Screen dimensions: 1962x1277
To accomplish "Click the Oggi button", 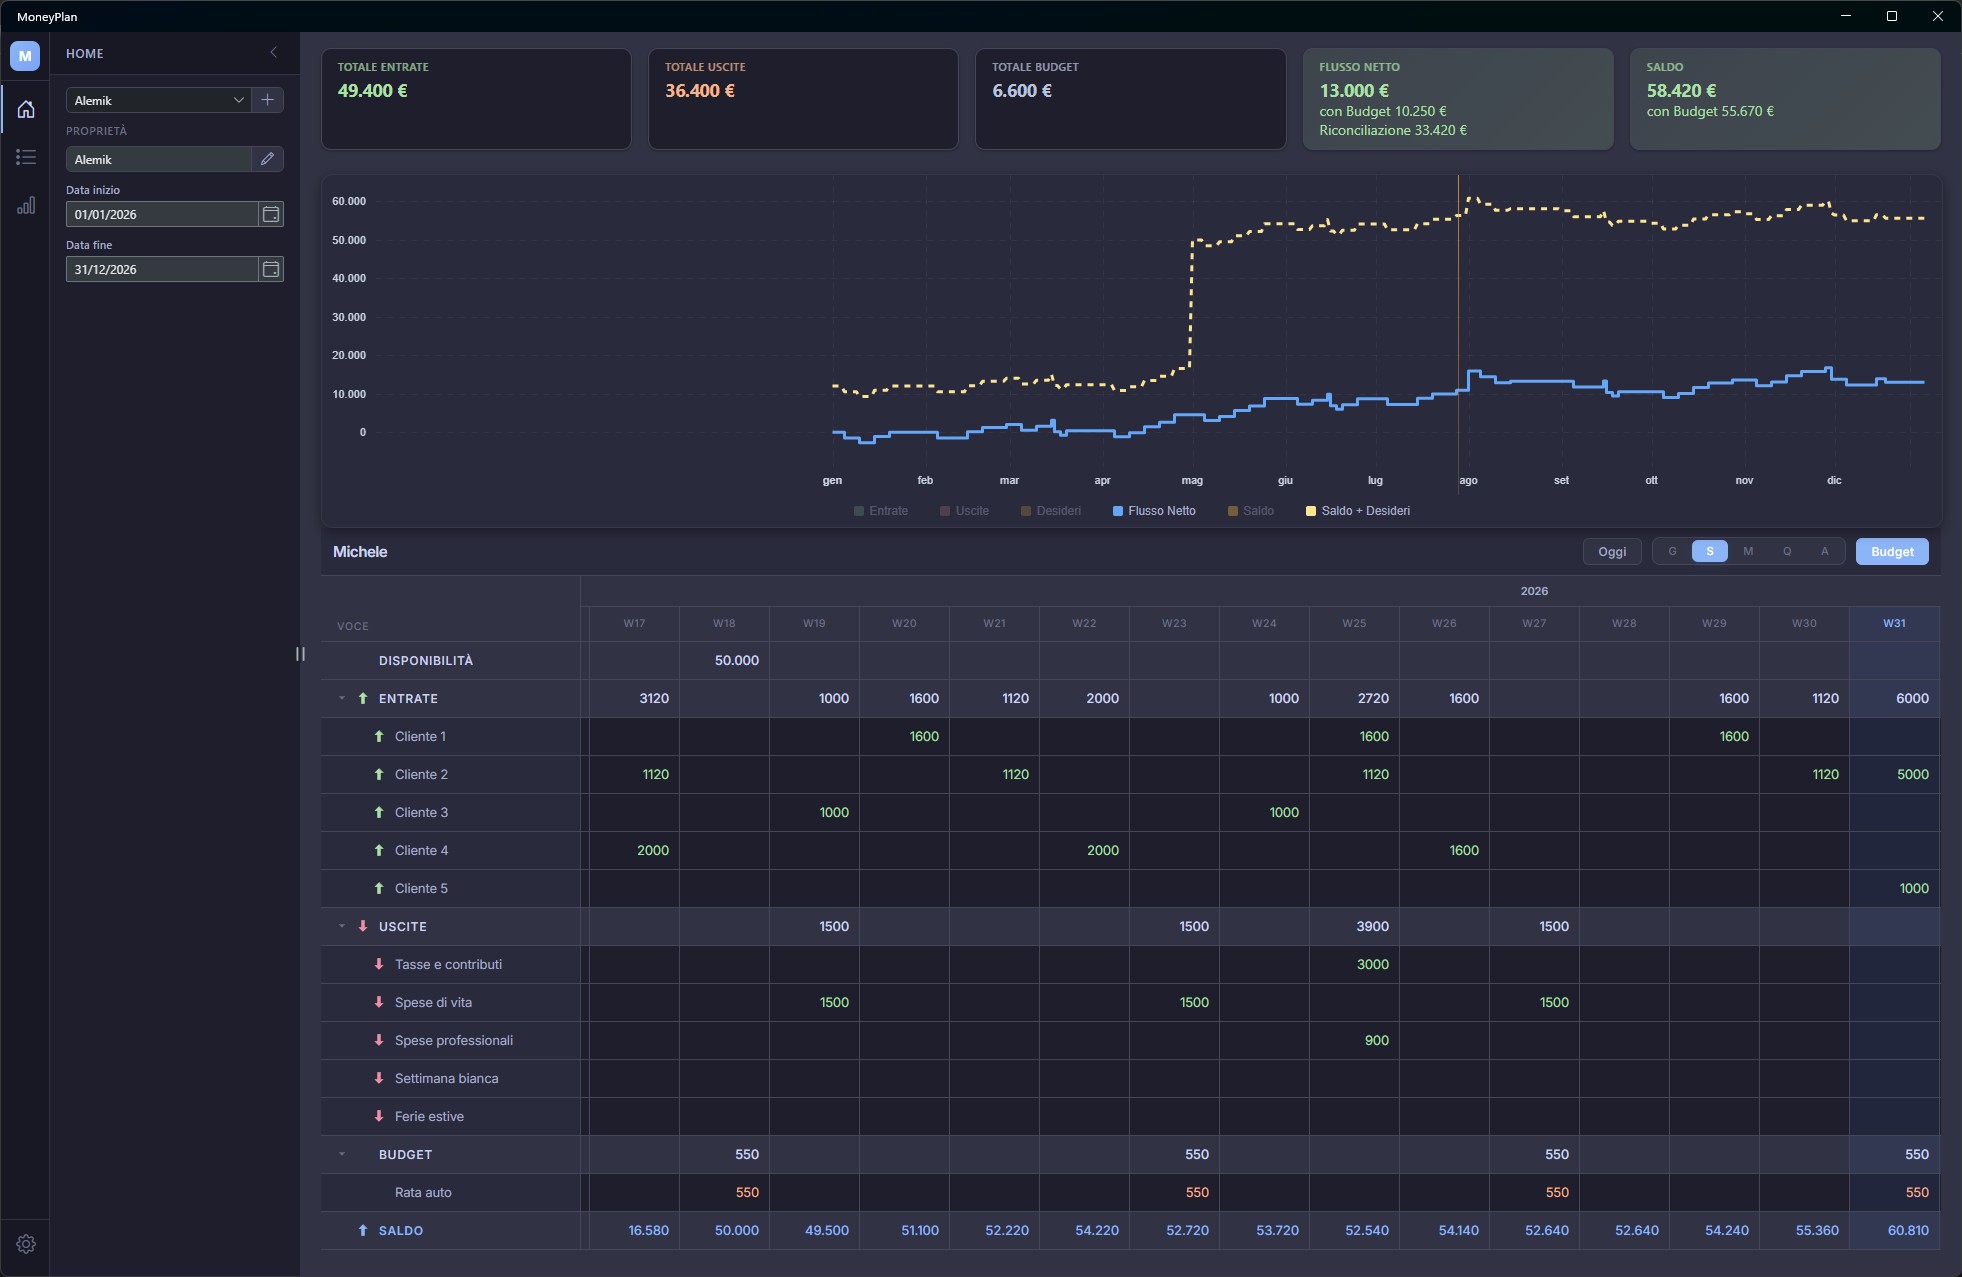I will (x=1612, y=552).
